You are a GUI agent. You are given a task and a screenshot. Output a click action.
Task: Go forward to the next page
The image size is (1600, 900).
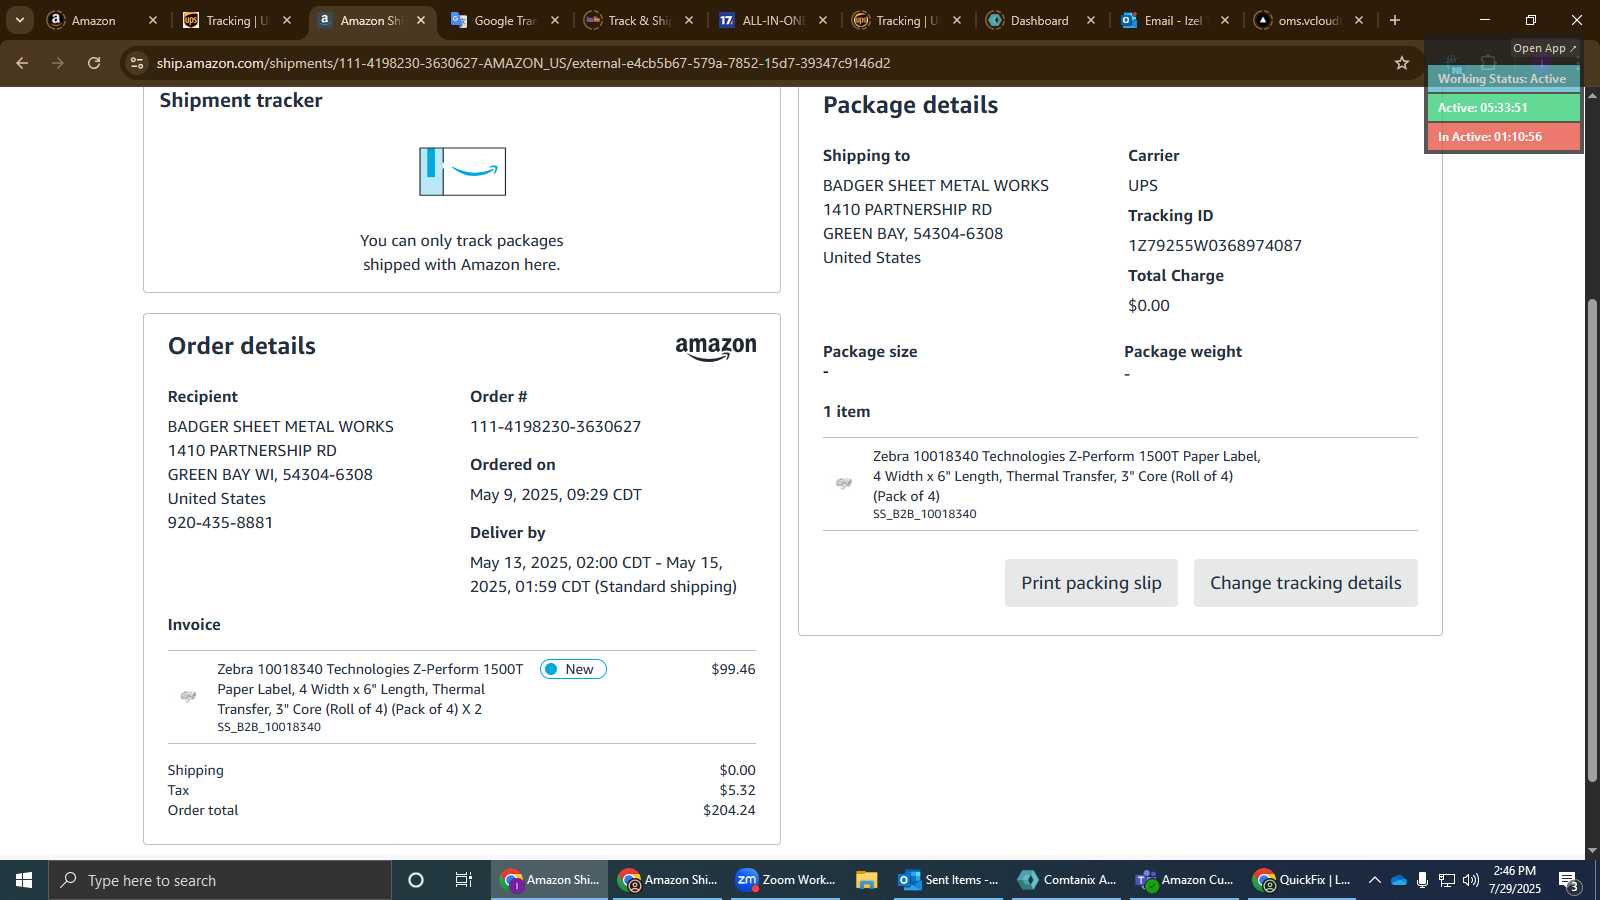point(58,63)
